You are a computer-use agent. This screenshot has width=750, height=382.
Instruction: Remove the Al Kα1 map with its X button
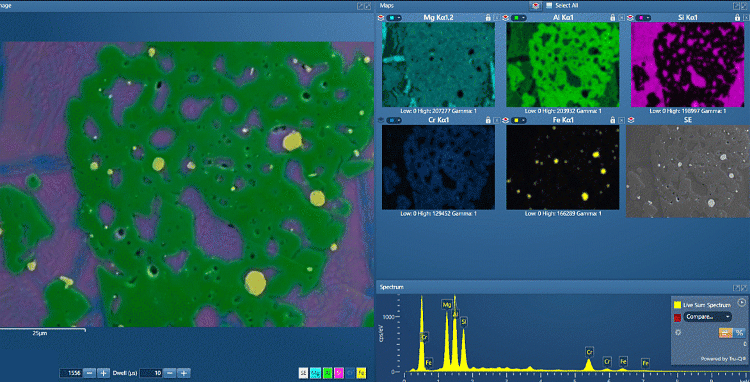621,17
